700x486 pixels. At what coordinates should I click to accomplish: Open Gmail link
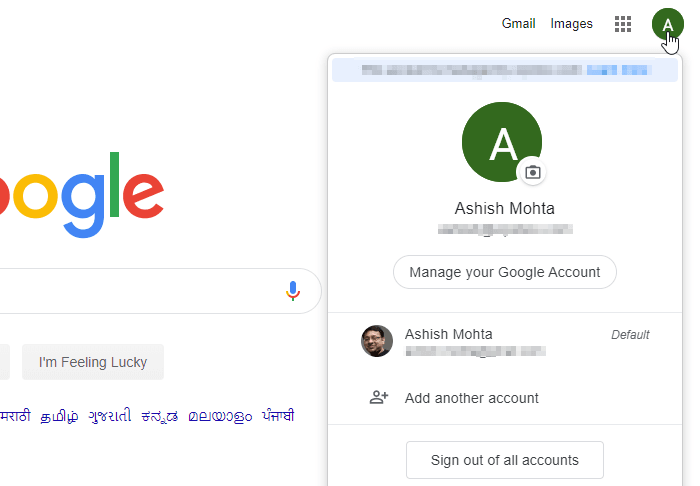pyautogui.click(x=518, y=23)
